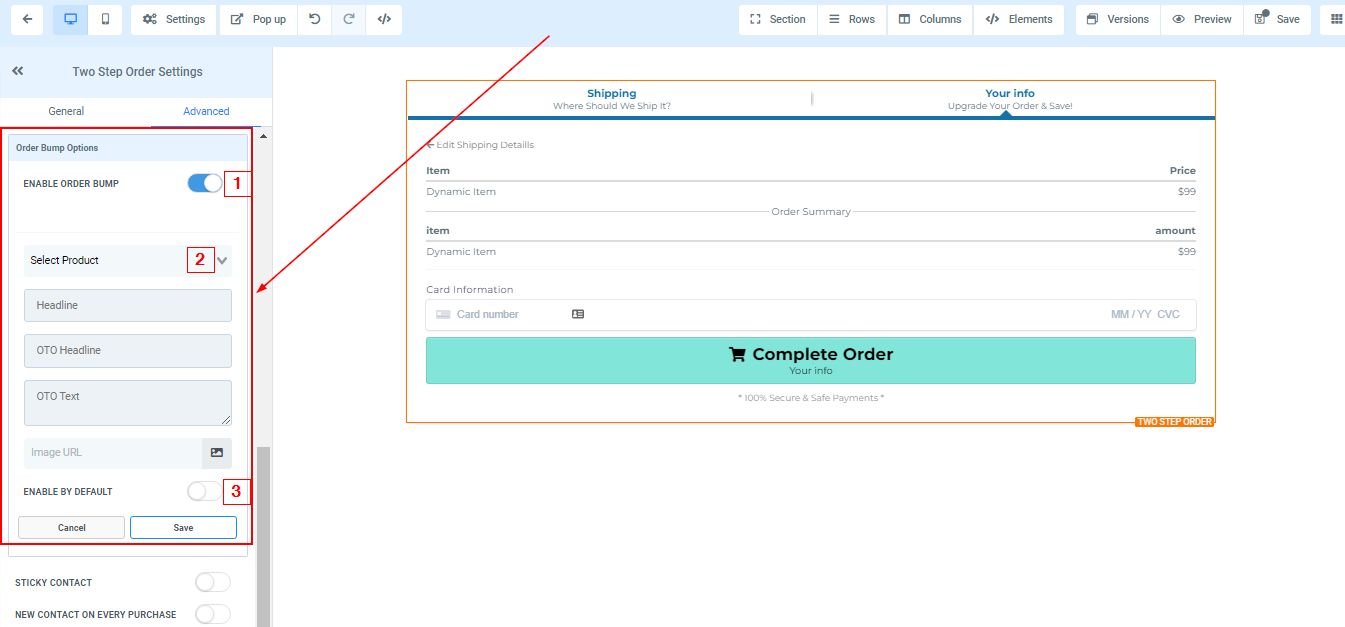Turn on Enable By Default toggle
Viewport: 1345px width, 627px height.
tap(204, 491)
